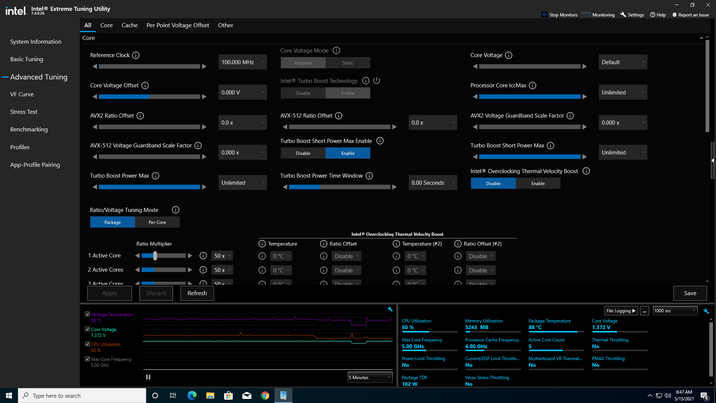Viewport: 716px width, 403px height.
Task: Open Core Voltage Offset 0.000 V dropdown
Action: tap(242, 92)
